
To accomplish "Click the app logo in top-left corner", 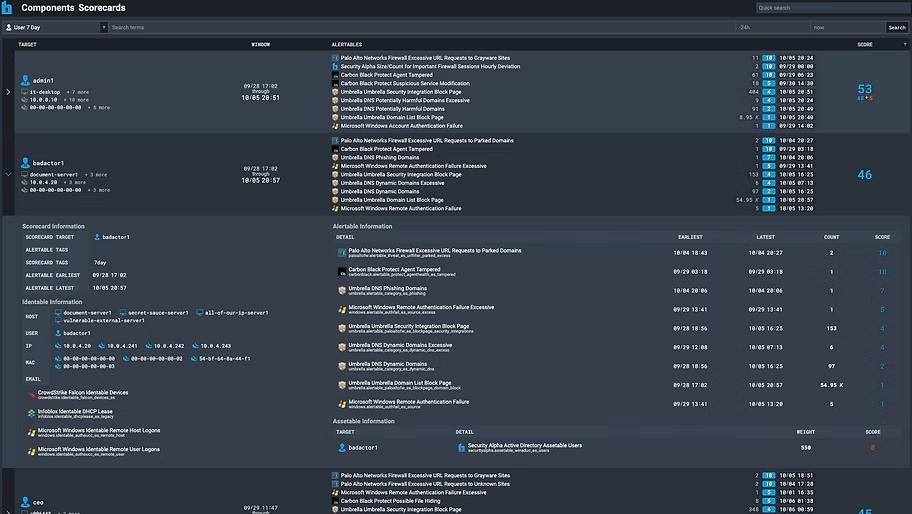I will coord(9,8).
